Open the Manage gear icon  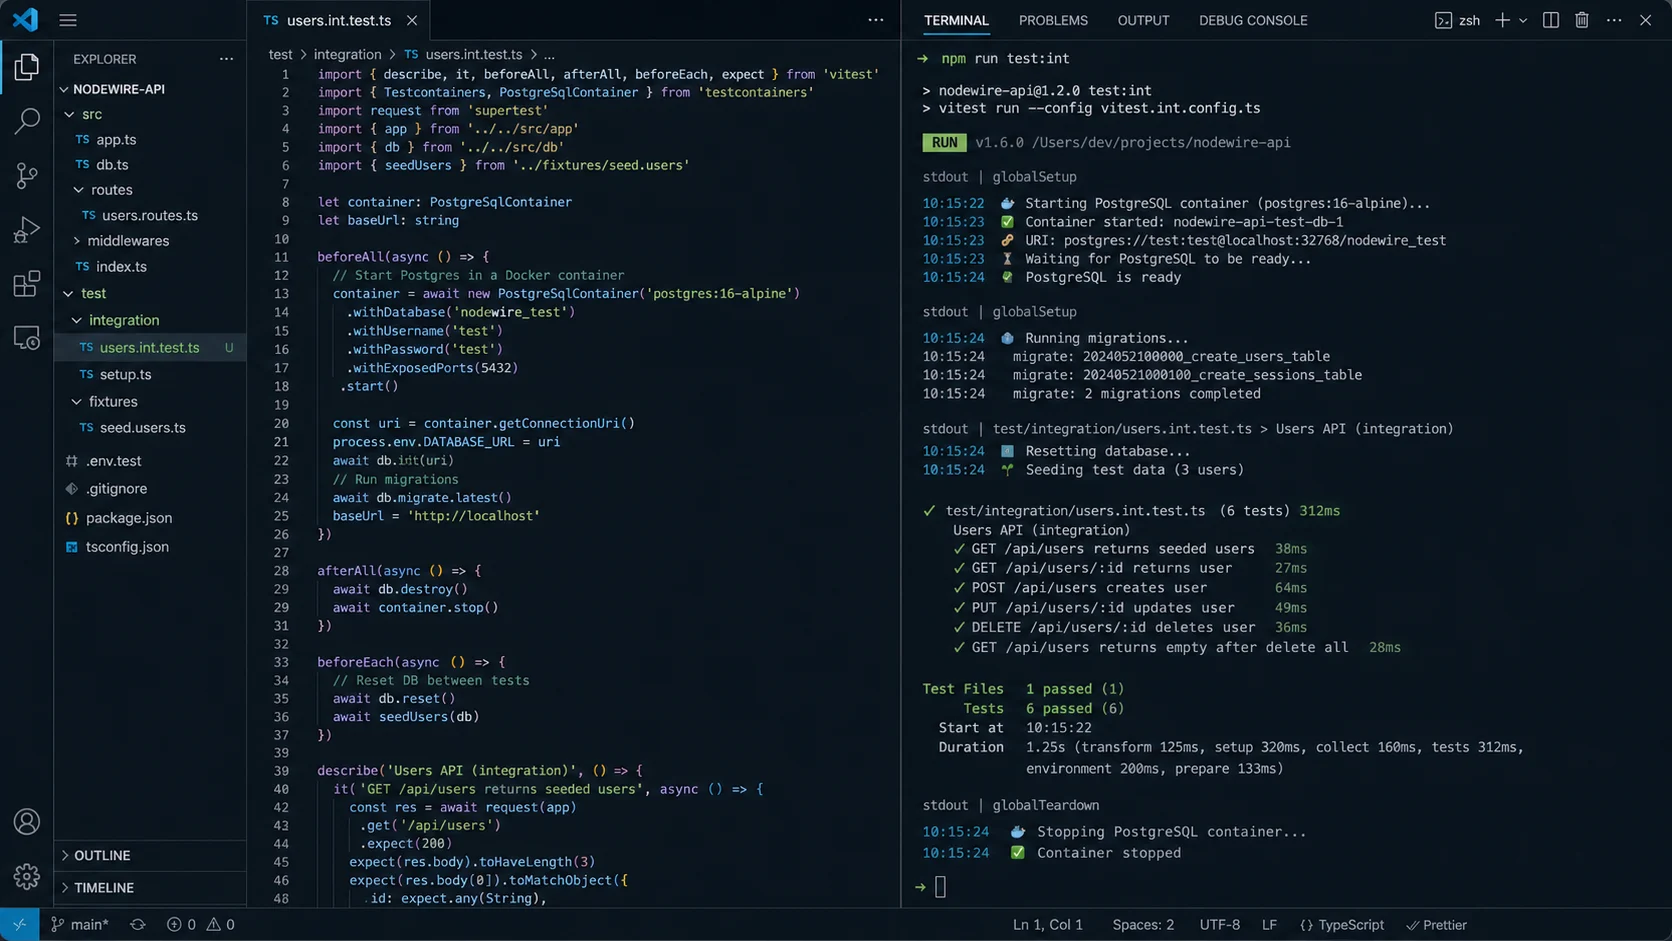pyautogui.click(x=27, y=876)
